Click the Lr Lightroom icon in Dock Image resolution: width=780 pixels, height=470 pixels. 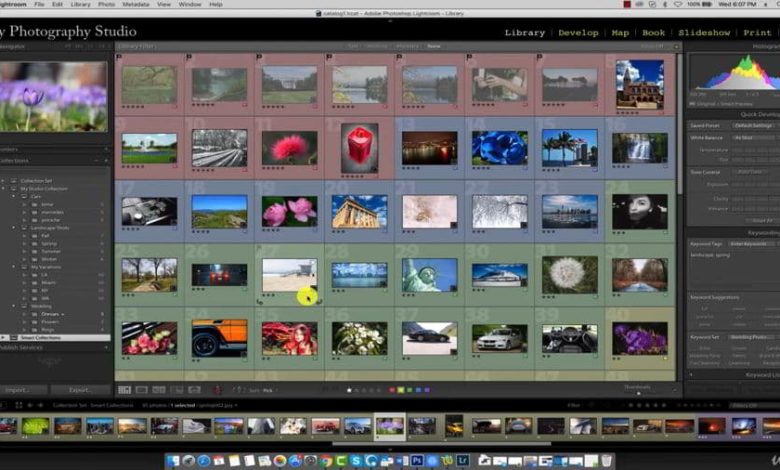(463, 461)
